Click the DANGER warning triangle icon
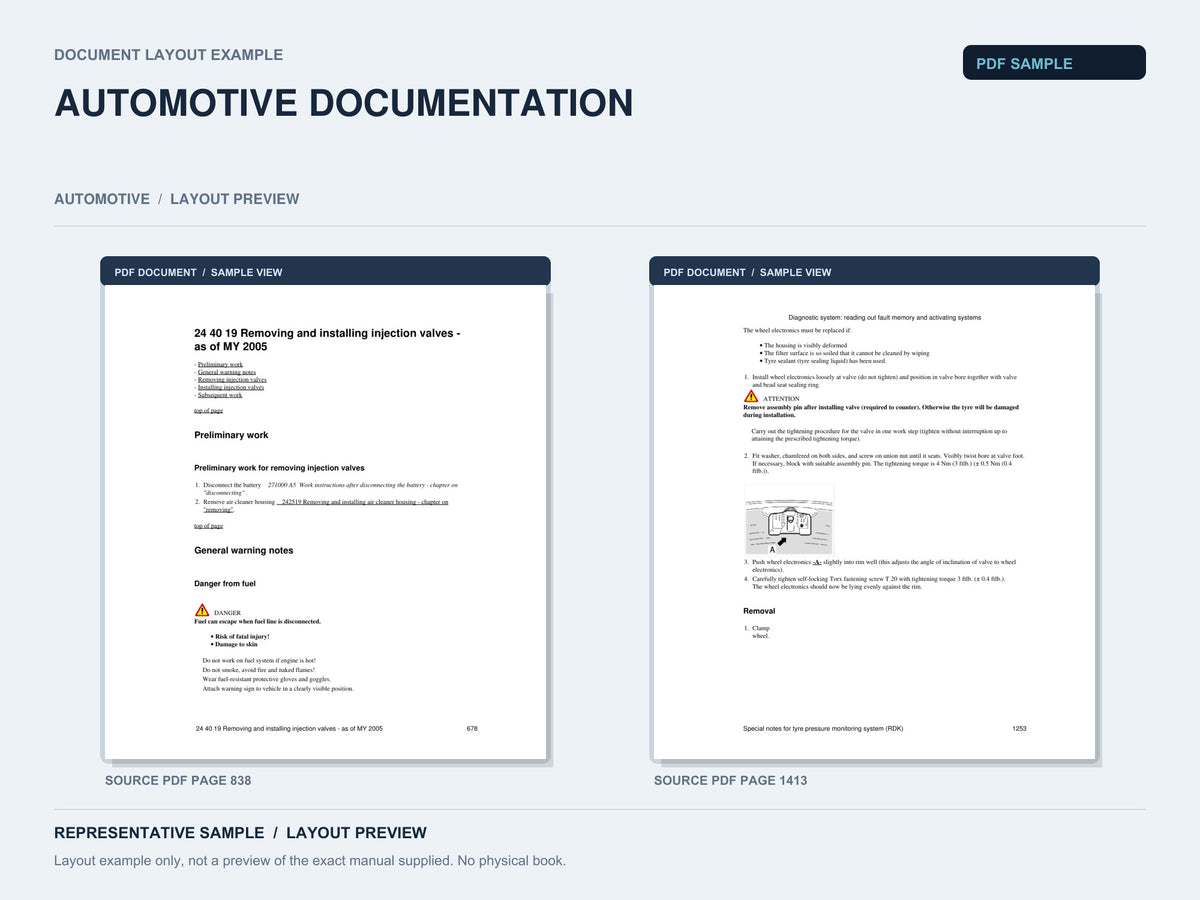This screenshot has width=1200, height=900. tap(202, 610)
